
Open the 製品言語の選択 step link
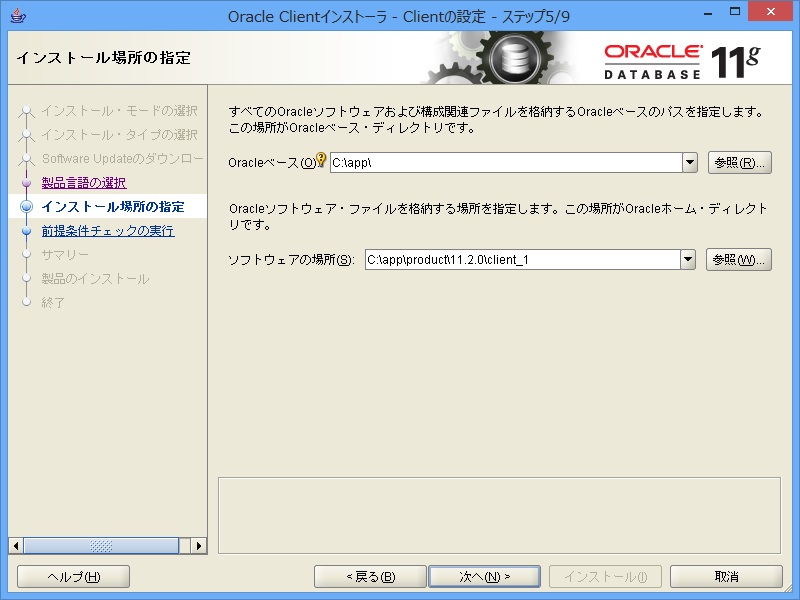pos(84,183)
